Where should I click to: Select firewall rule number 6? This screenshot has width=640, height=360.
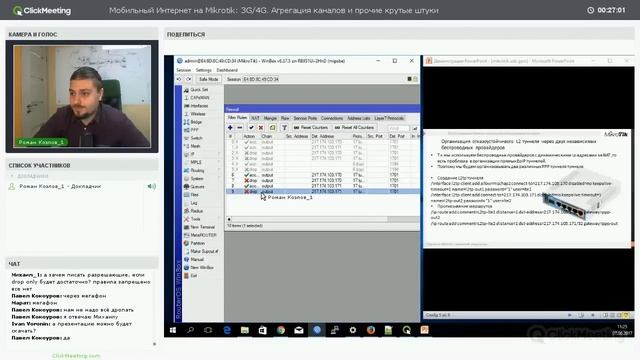(322, 175)
